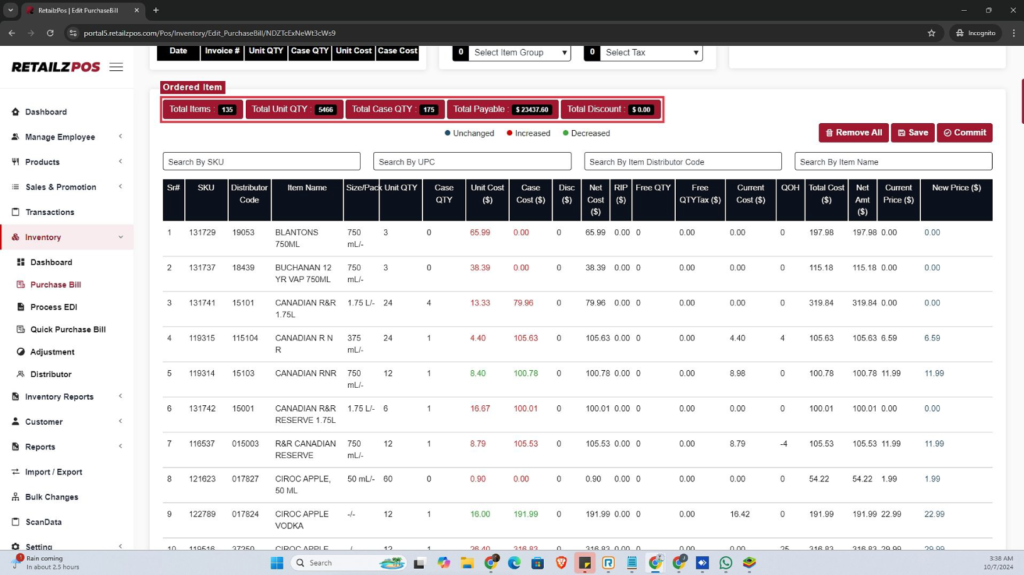Click item name CIROC APPLE VODKA

300,520
